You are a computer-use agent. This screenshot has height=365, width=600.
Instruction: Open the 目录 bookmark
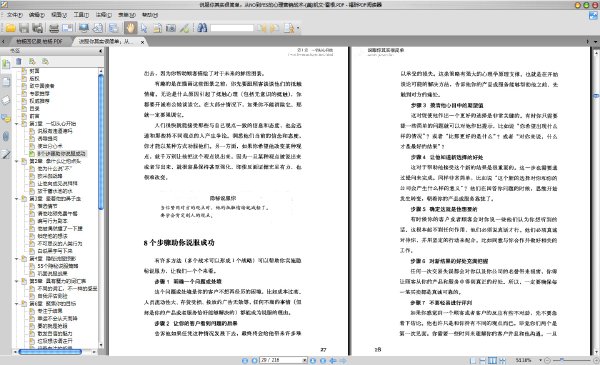(34, 109)
